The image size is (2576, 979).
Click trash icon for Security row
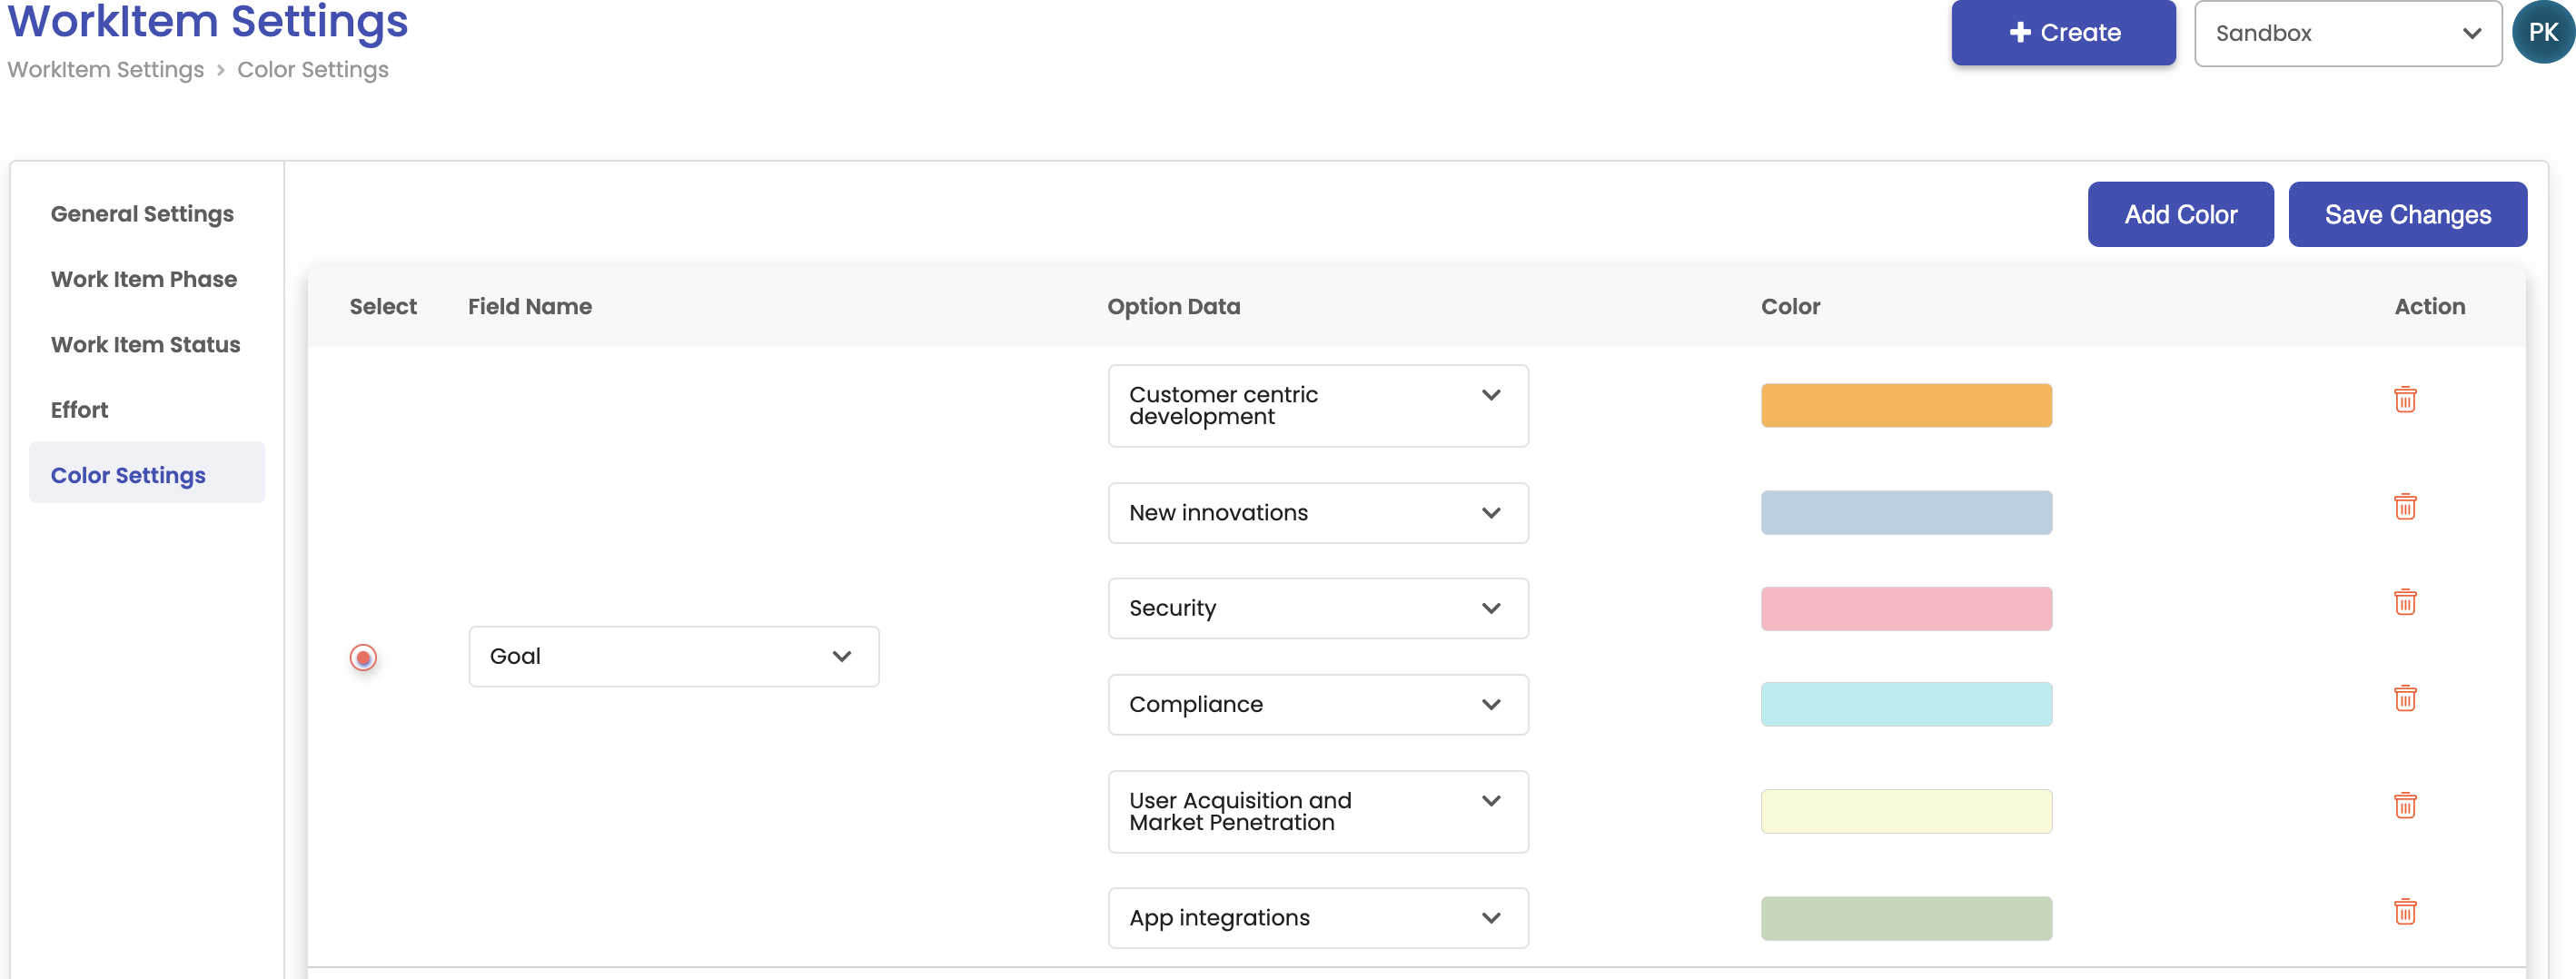[x=2404, y=602]
